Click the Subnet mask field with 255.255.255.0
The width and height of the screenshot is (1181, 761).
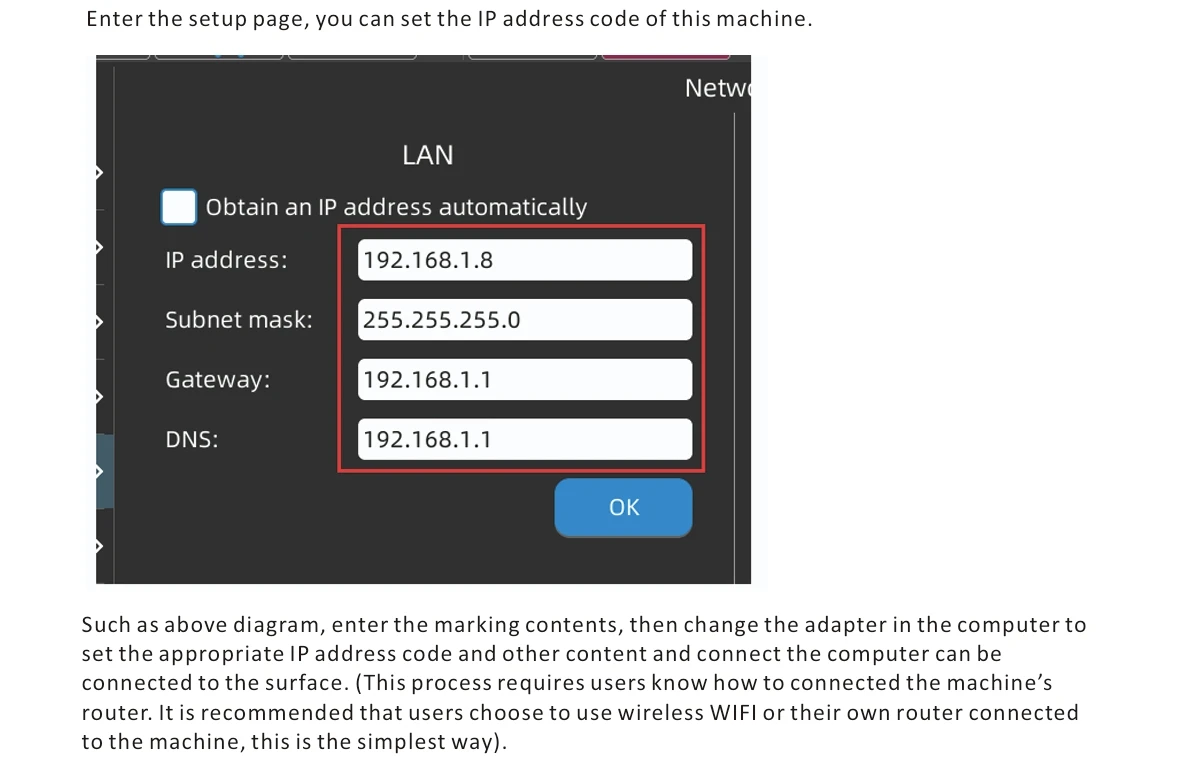coord(524,319)
